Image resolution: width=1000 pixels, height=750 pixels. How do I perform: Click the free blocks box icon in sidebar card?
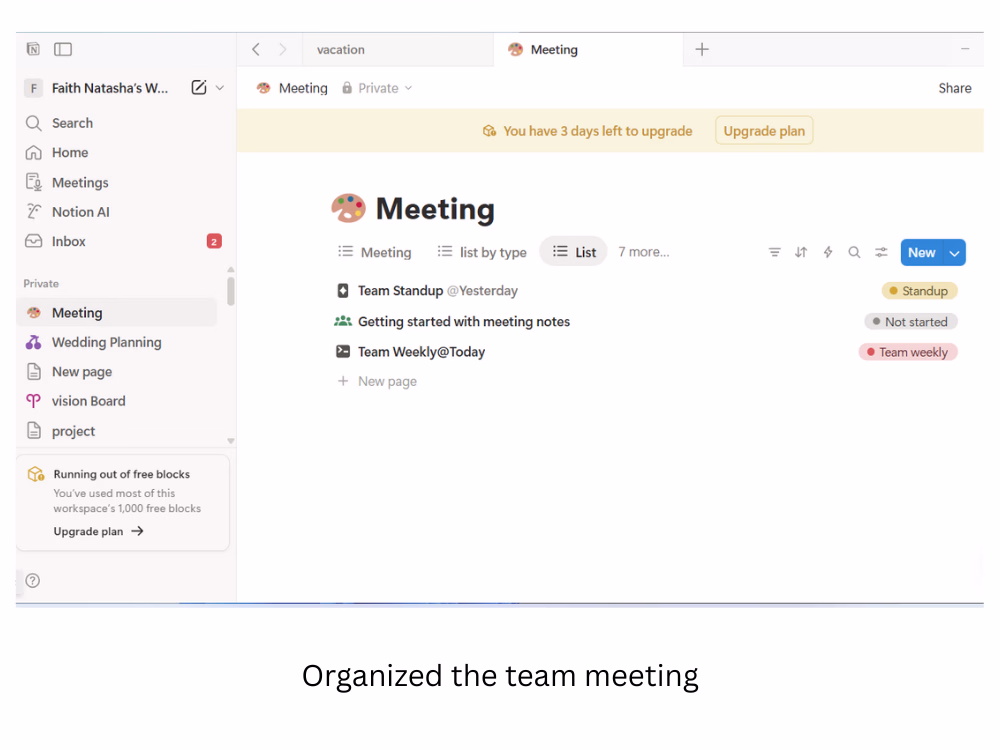[36, 474]
